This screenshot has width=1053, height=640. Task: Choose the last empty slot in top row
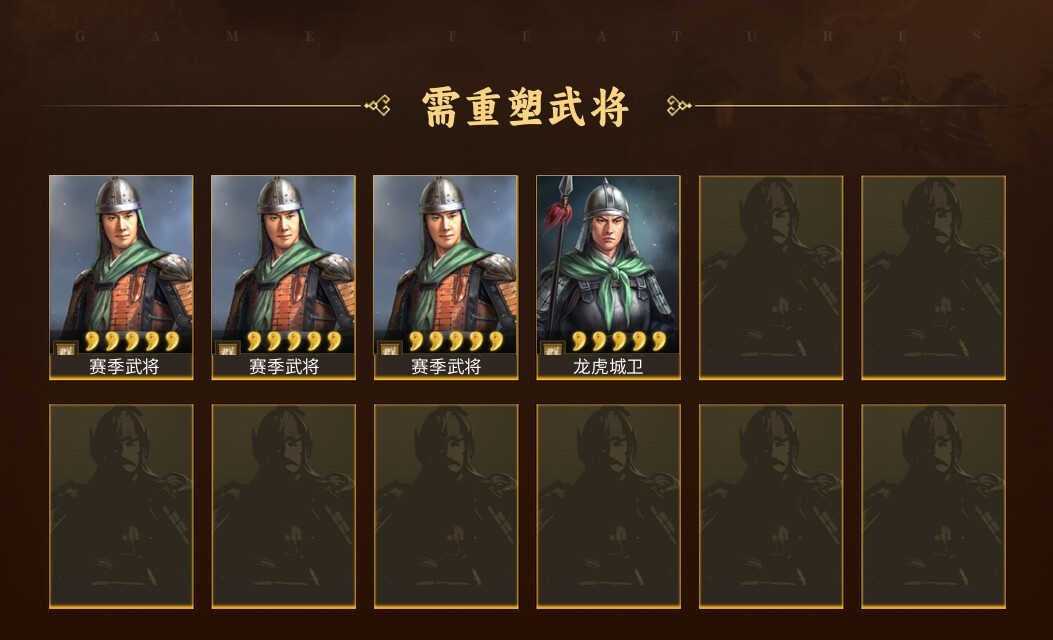click(x=933, y=277)
